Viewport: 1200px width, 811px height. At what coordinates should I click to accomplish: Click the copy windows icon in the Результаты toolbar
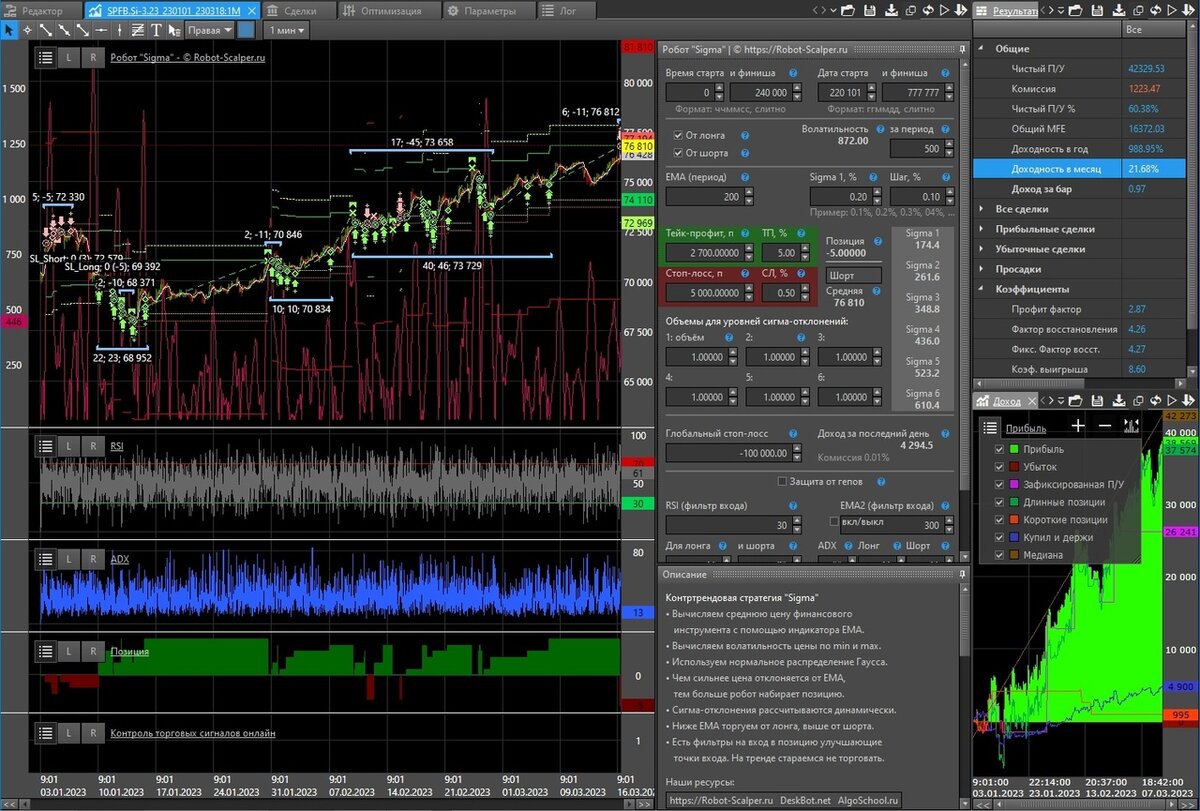[x=1139, y=11]
